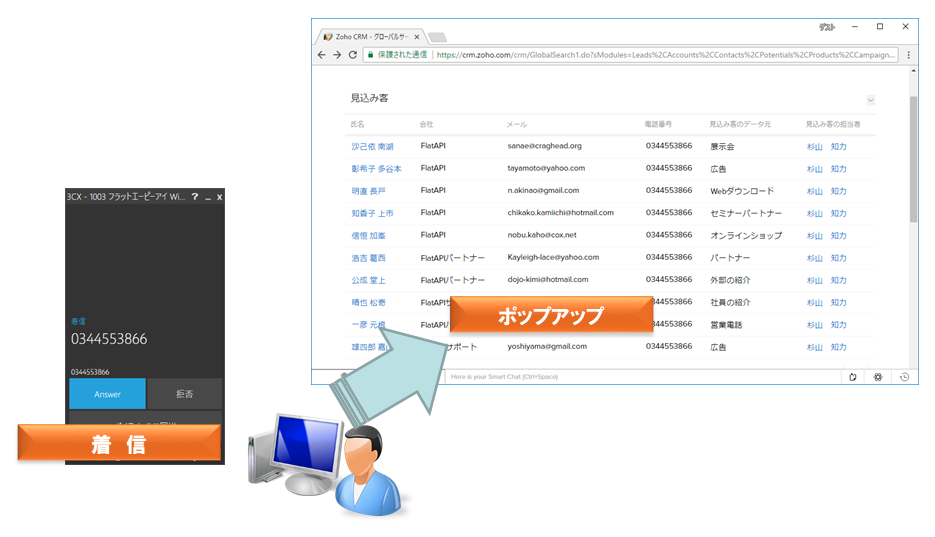Click the large caller number 0344553866 in 3CX
Viewport: 935px width, 537px height.
(x=109, y=339)
